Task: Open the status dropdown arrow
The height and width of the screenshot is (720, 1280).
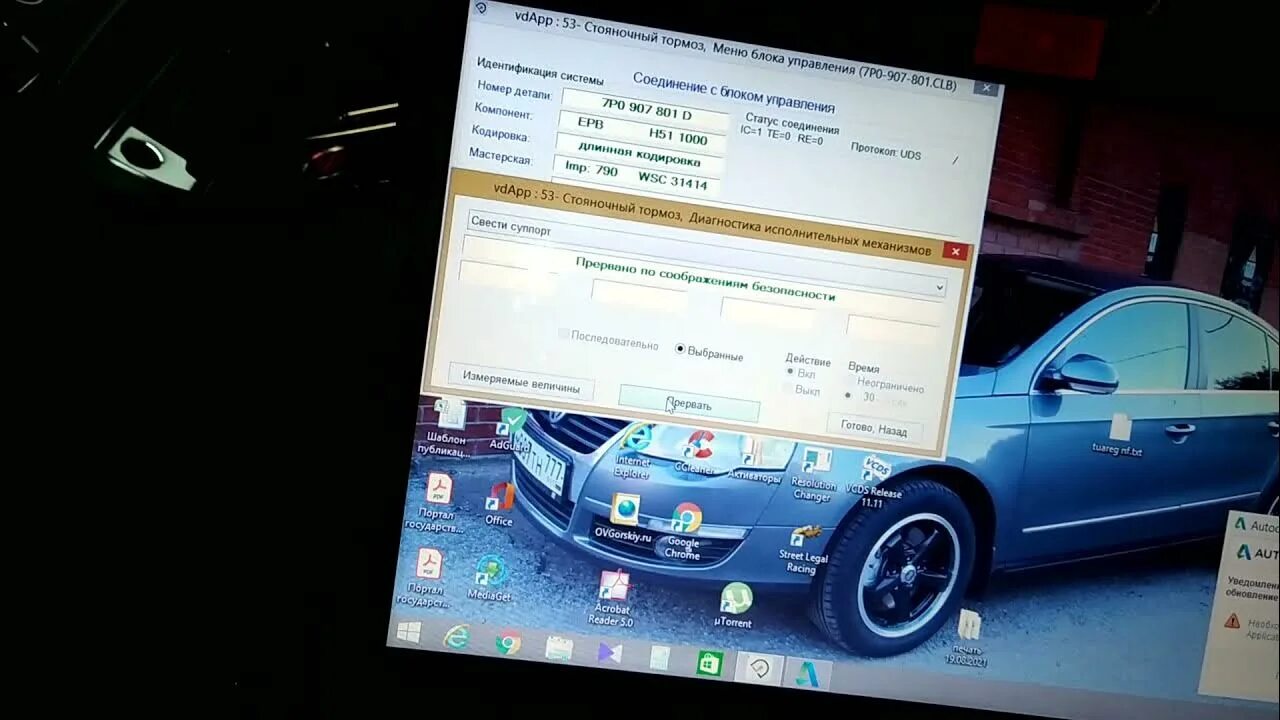Action: click(x=939, y=288)
